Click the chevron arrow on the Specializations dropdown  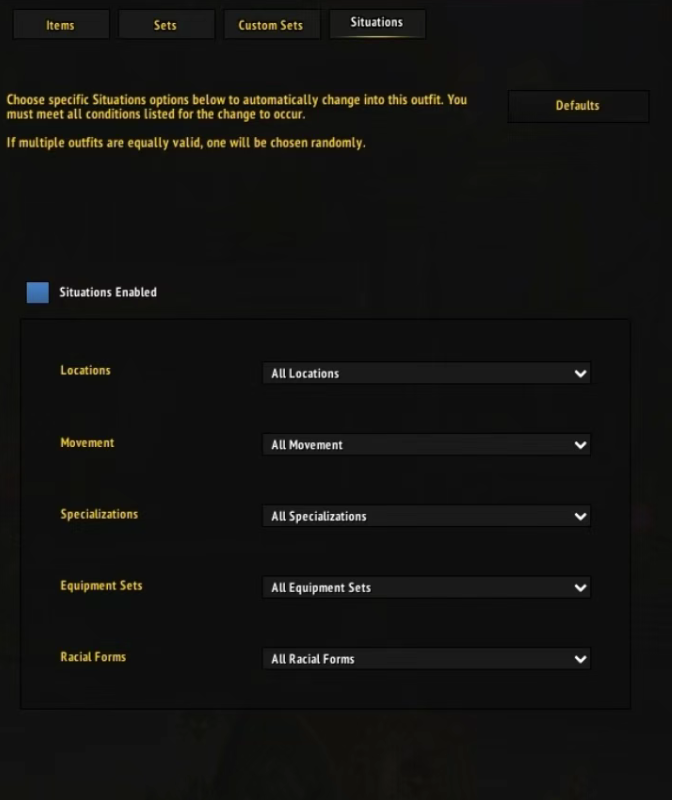tap(580, 517)
